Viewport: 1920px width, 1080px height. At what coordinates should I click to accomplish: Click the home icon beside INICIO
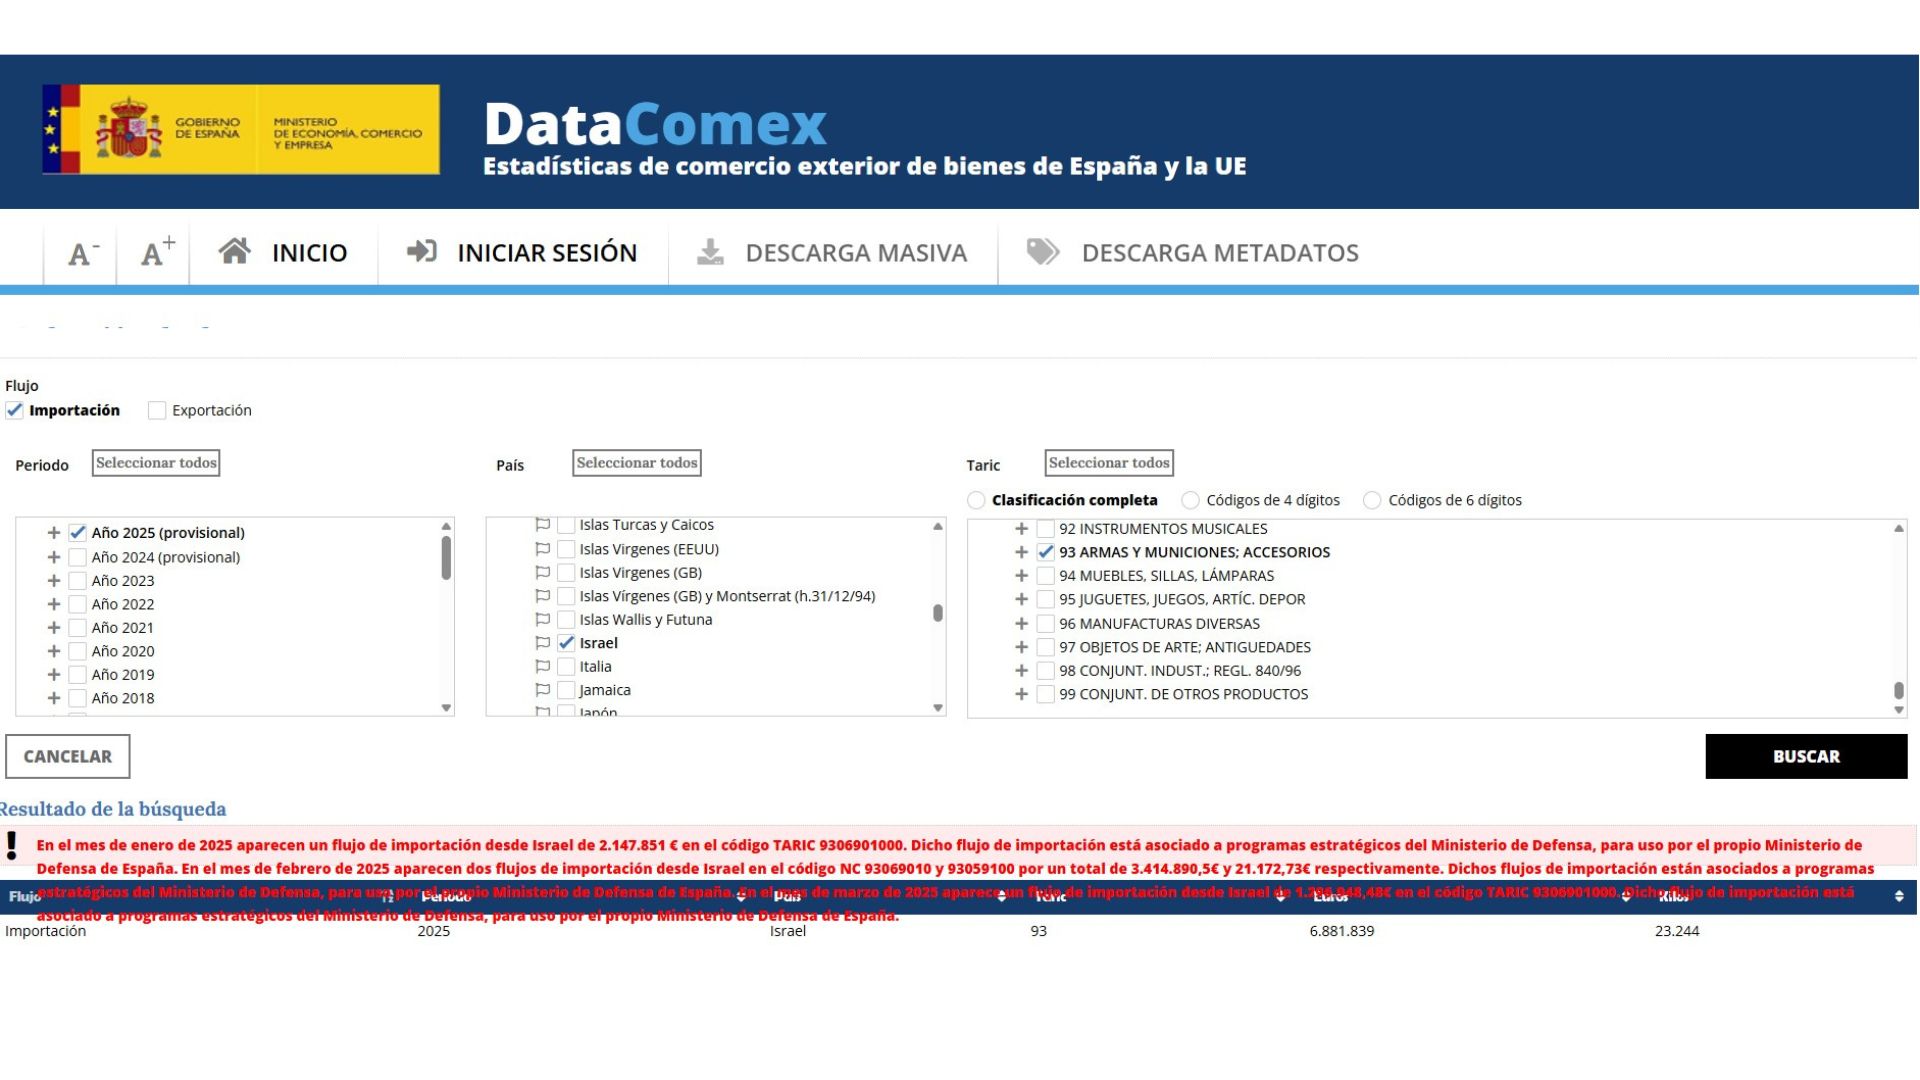(x=234, y=251)
